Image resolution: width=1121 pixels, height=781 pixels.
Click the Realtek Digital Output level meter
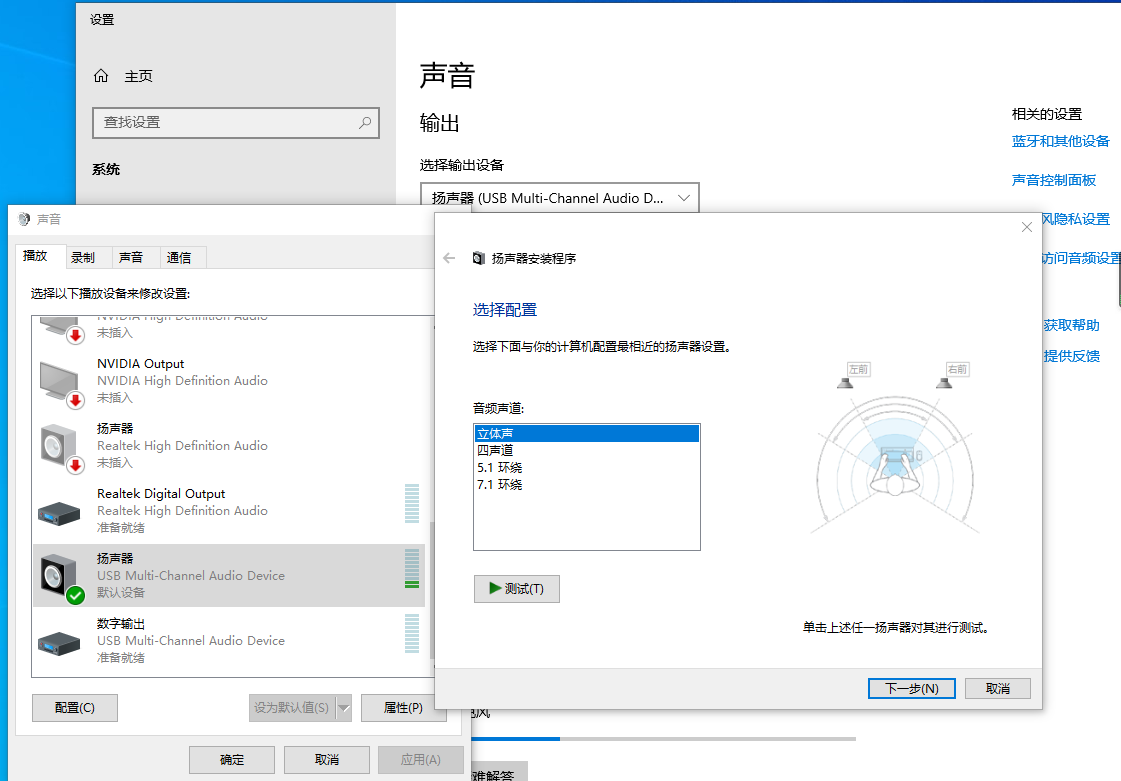point(412,504)
